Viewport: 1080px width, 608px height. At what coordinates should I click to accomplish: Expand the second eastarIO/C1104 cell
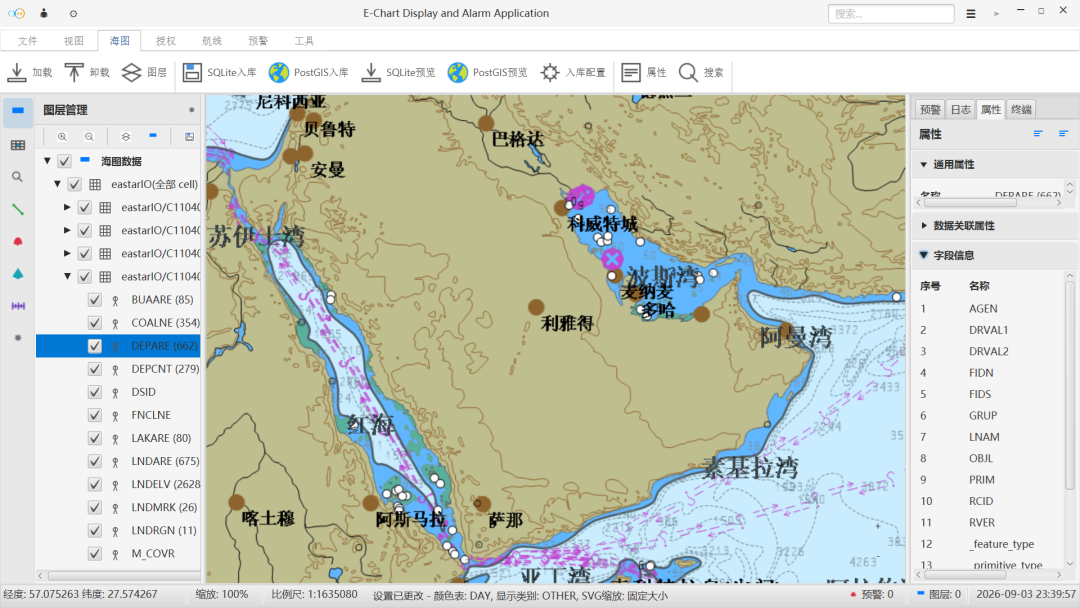(67, 230)
